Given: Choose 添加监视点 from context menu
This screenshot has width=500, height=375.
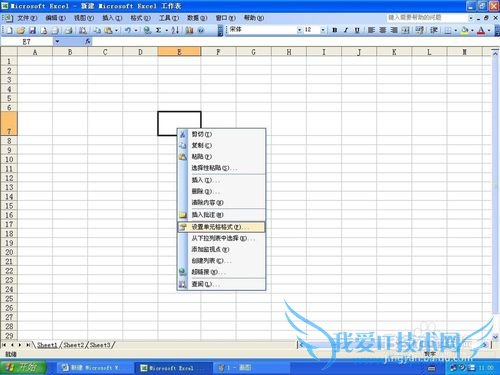Looking at the screenshot, I should pyautogui.click(x=221, y=249).
